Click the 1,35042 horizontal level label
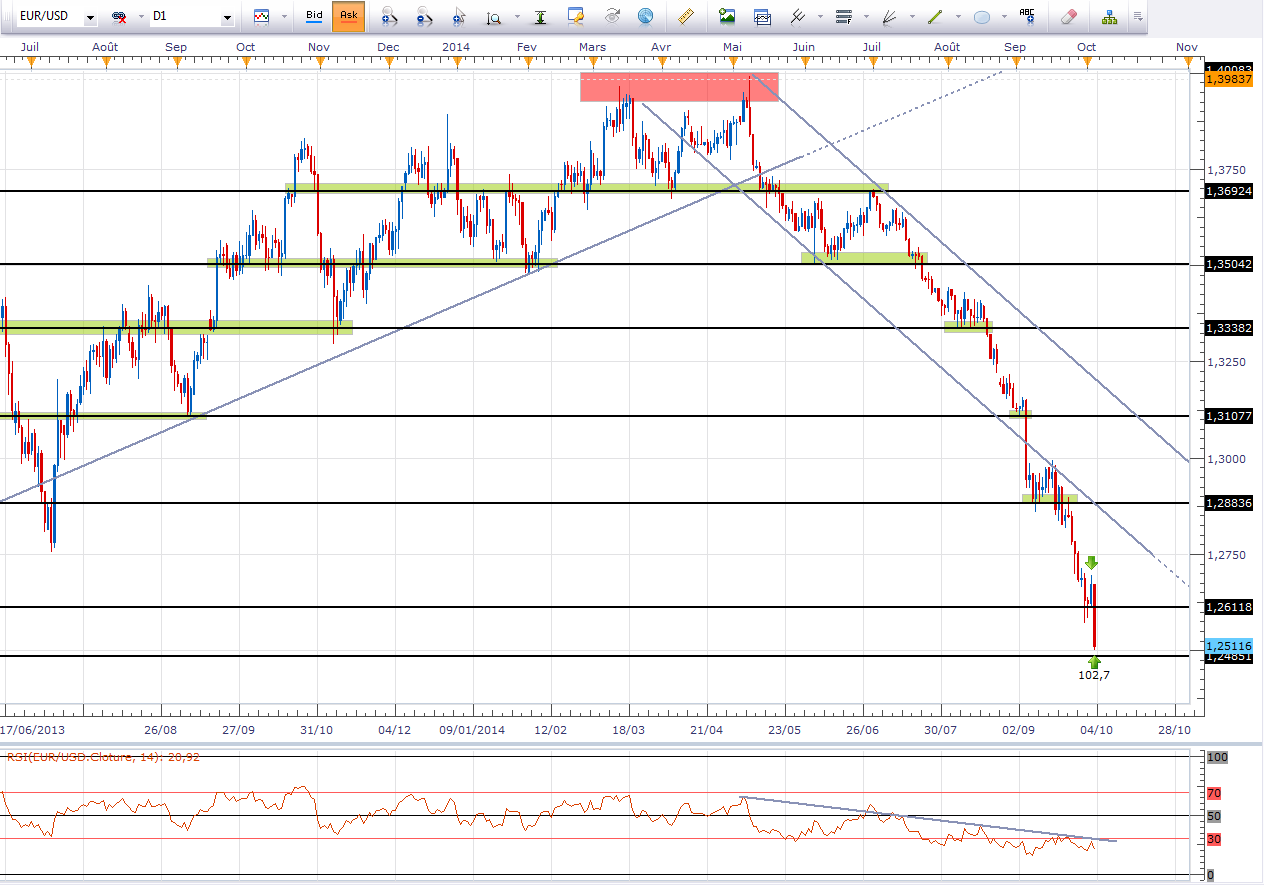The width and height of the screenshot is (1264, 885). coord(1231,265)
